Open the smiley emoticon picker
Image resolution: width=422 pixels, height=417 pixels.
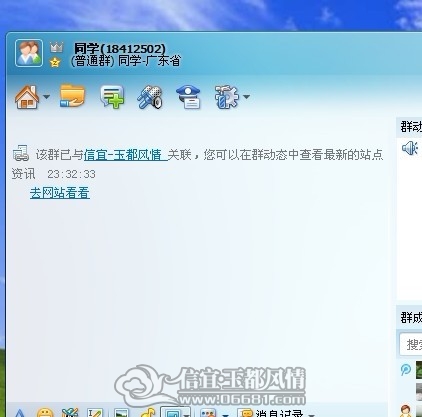coord(45,413)
